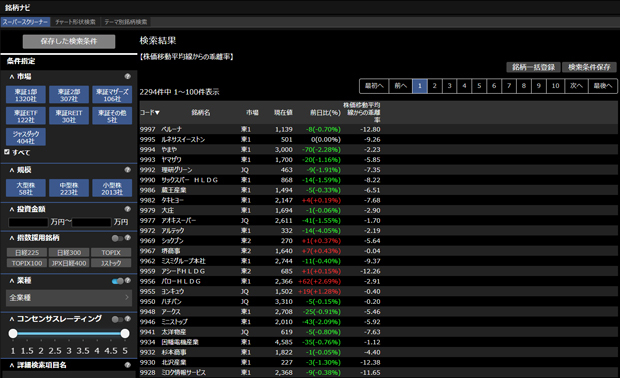
Task: Select TOPIX100 index filter
Action: pos(27,263)
